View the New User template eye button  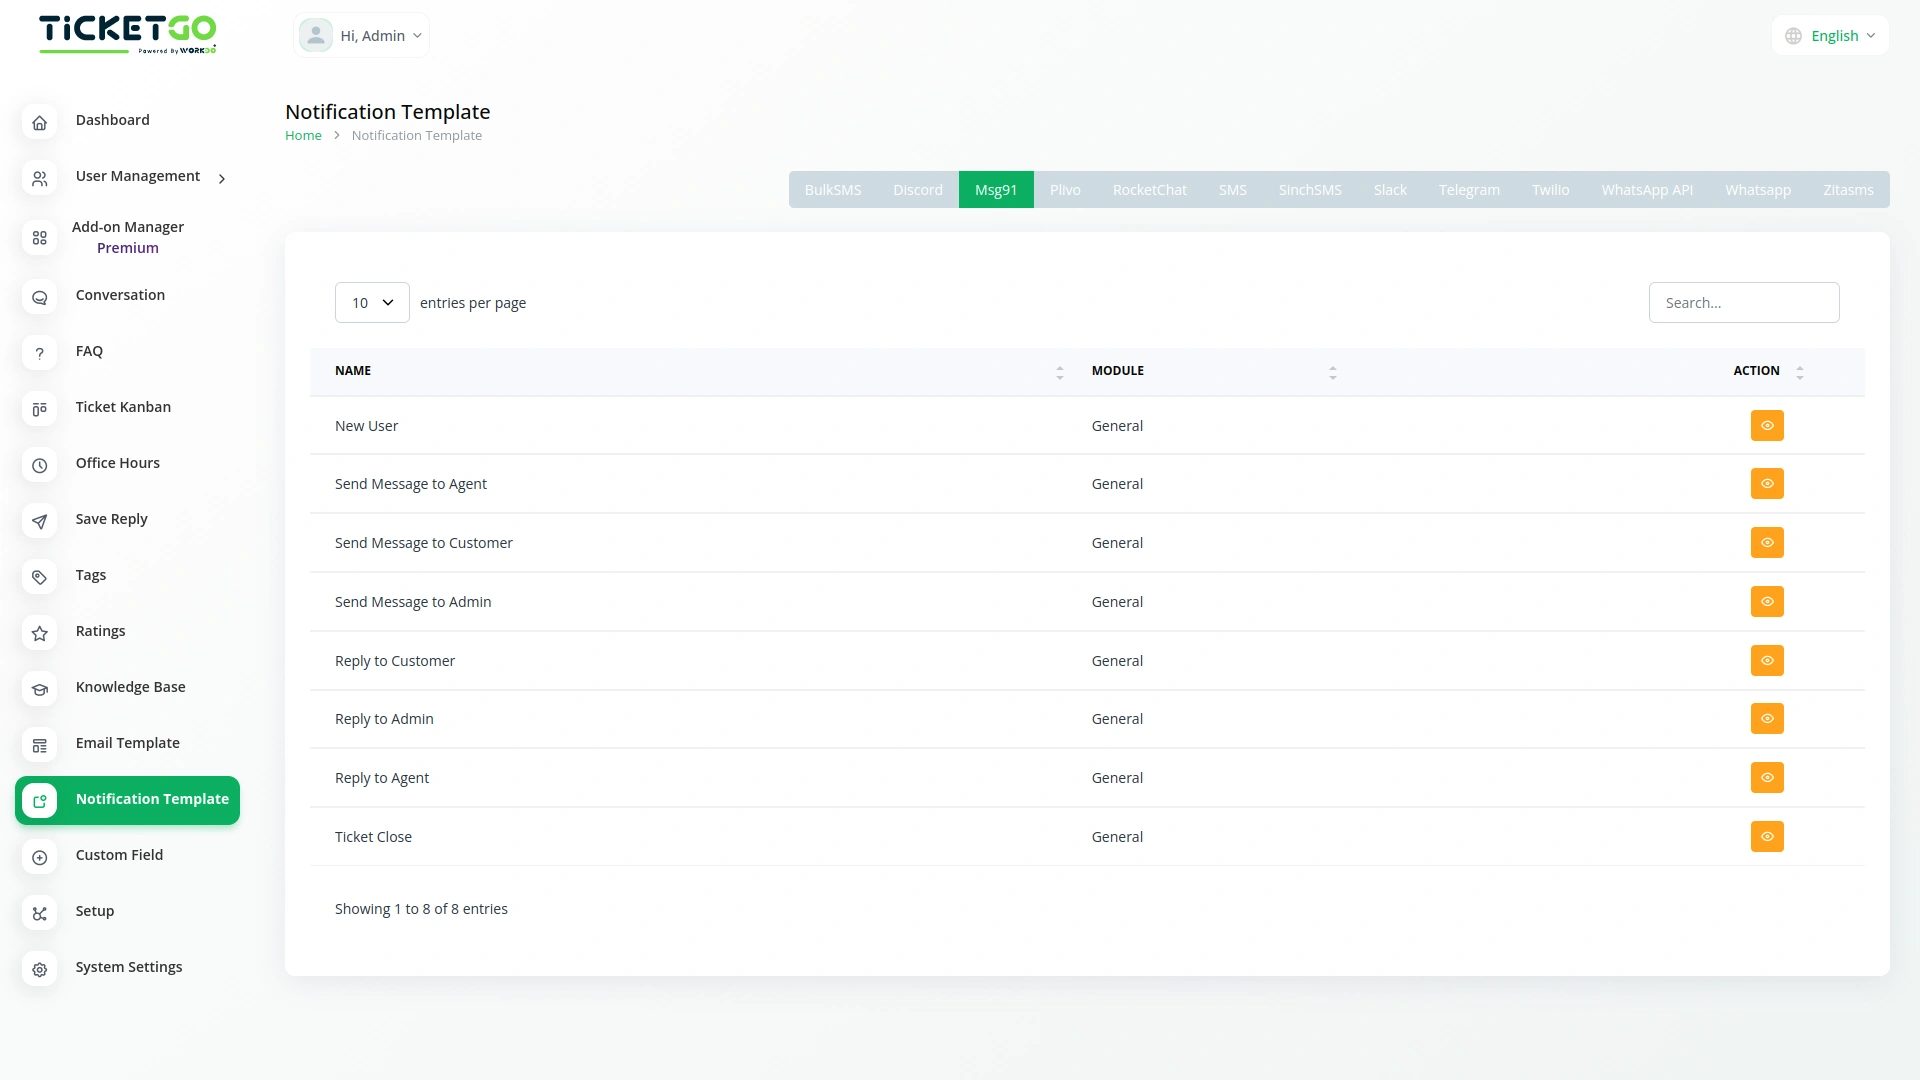[1767, 426]
